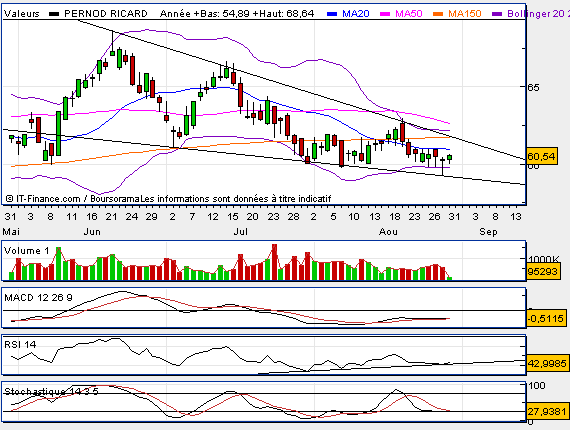Viewport: 570px width, 430px height.
Task: Click the orange MA150 legend color swatch
Action: click(438, 14)
